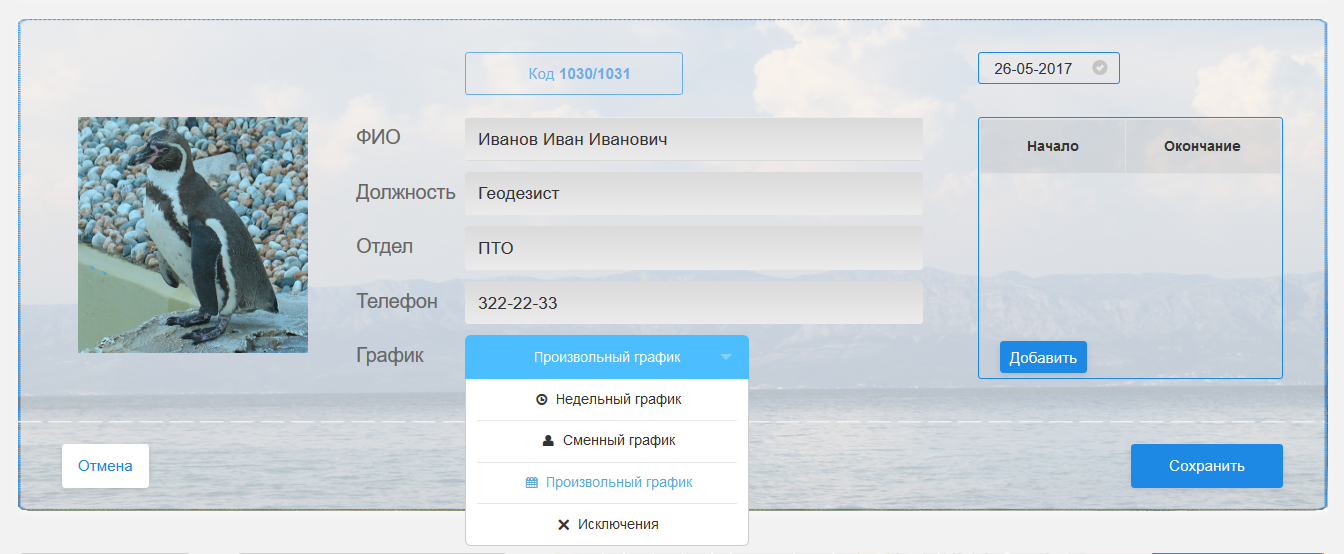Click the cross icon beside Исключения
1344x554 pixels.
click(x=564, y=524)
